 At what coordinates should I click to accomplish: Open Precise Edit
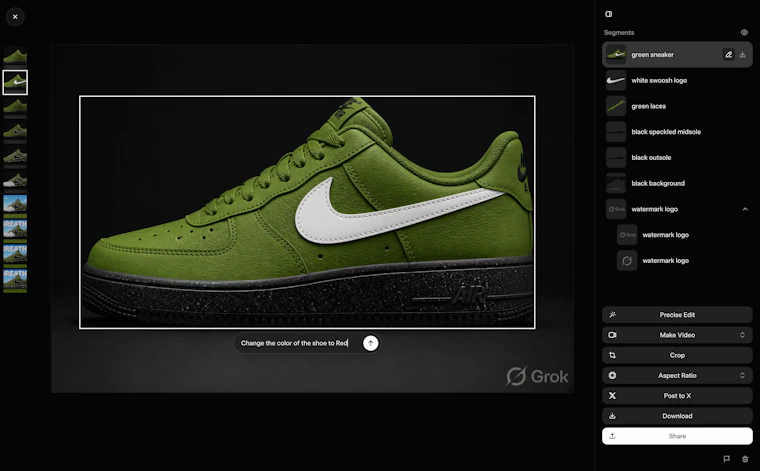(x=677, y=315)
